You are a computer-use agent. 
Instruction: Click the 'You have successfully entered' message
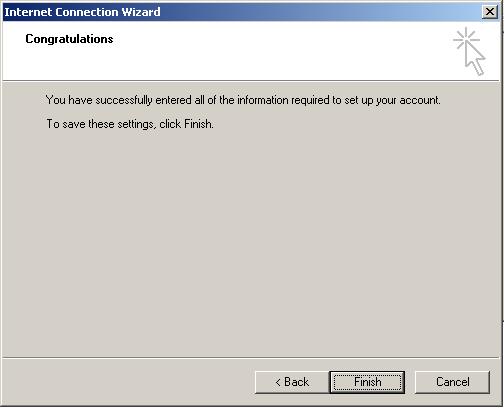[243, 100]
